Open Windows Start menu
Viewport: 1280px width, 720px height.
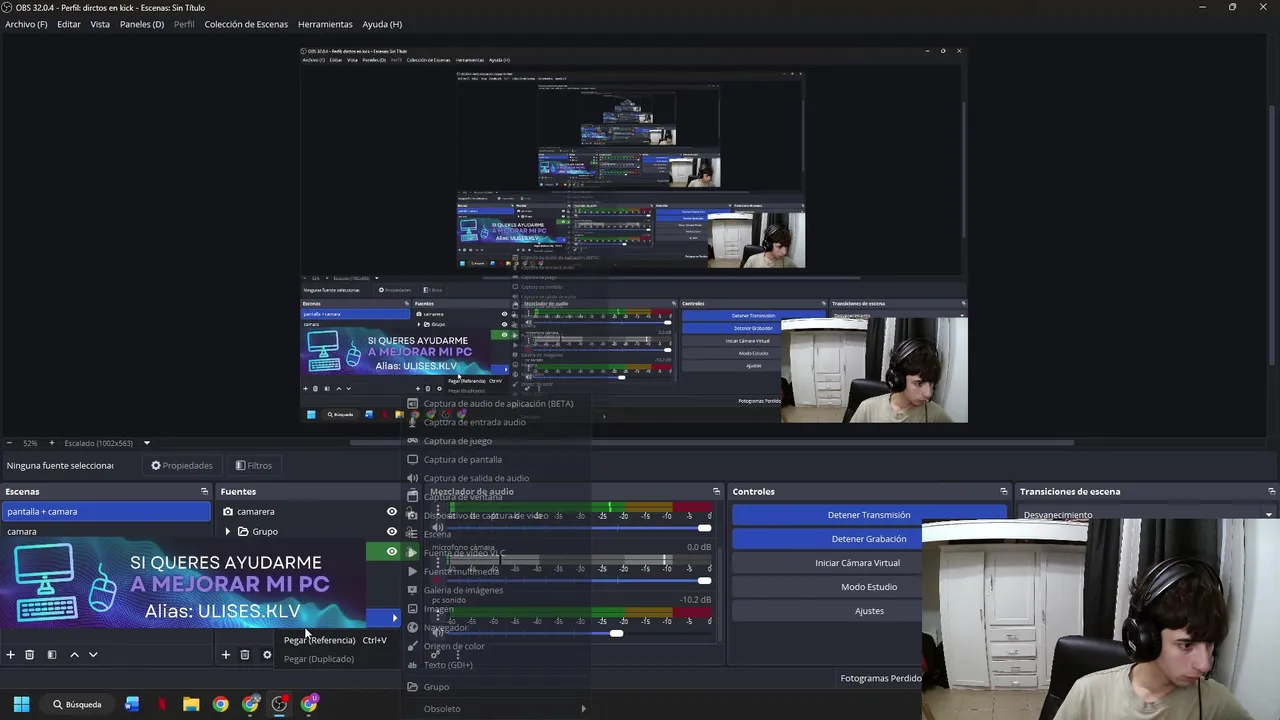[x=21, y=704]
